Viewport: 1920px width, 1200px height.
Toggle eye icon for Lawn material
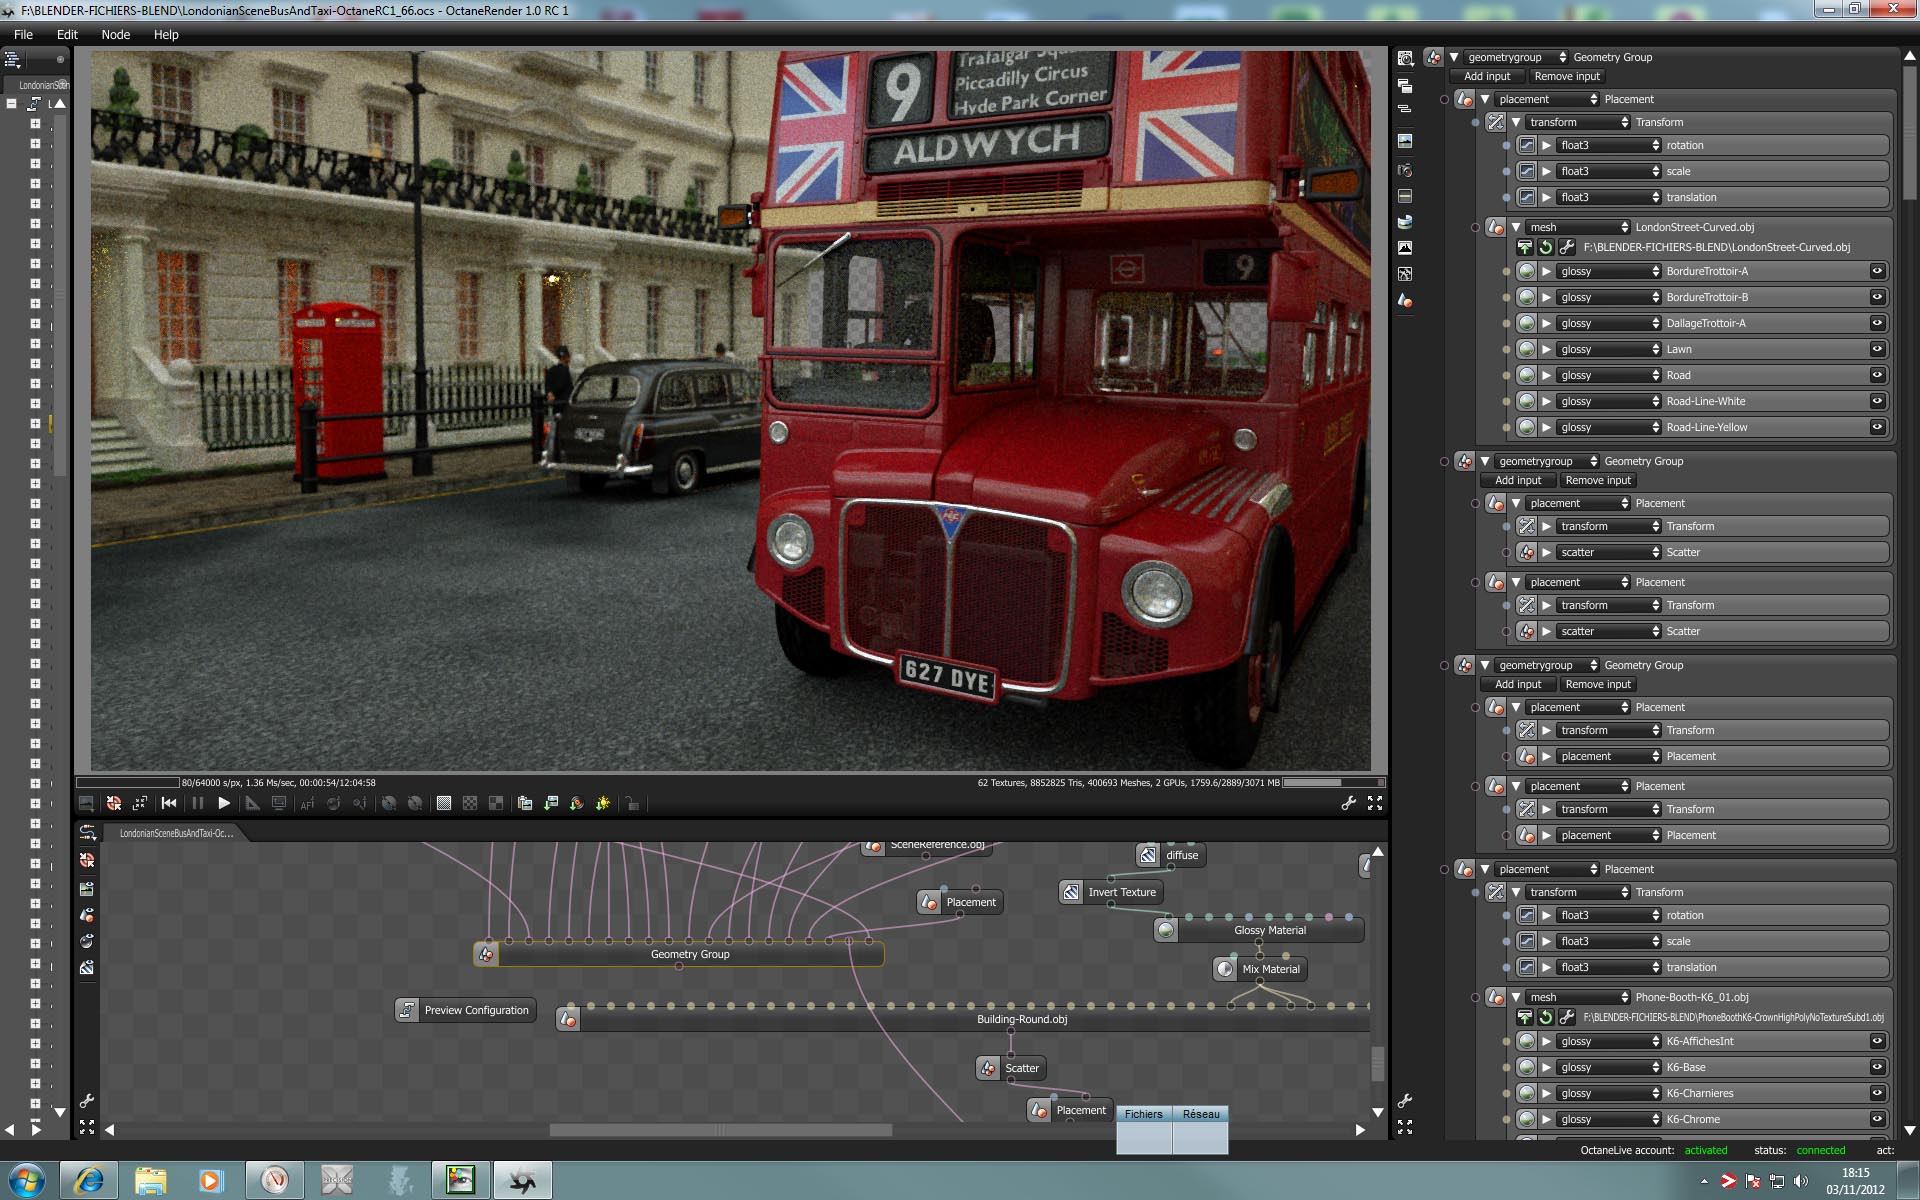[x=1877, y=349]
